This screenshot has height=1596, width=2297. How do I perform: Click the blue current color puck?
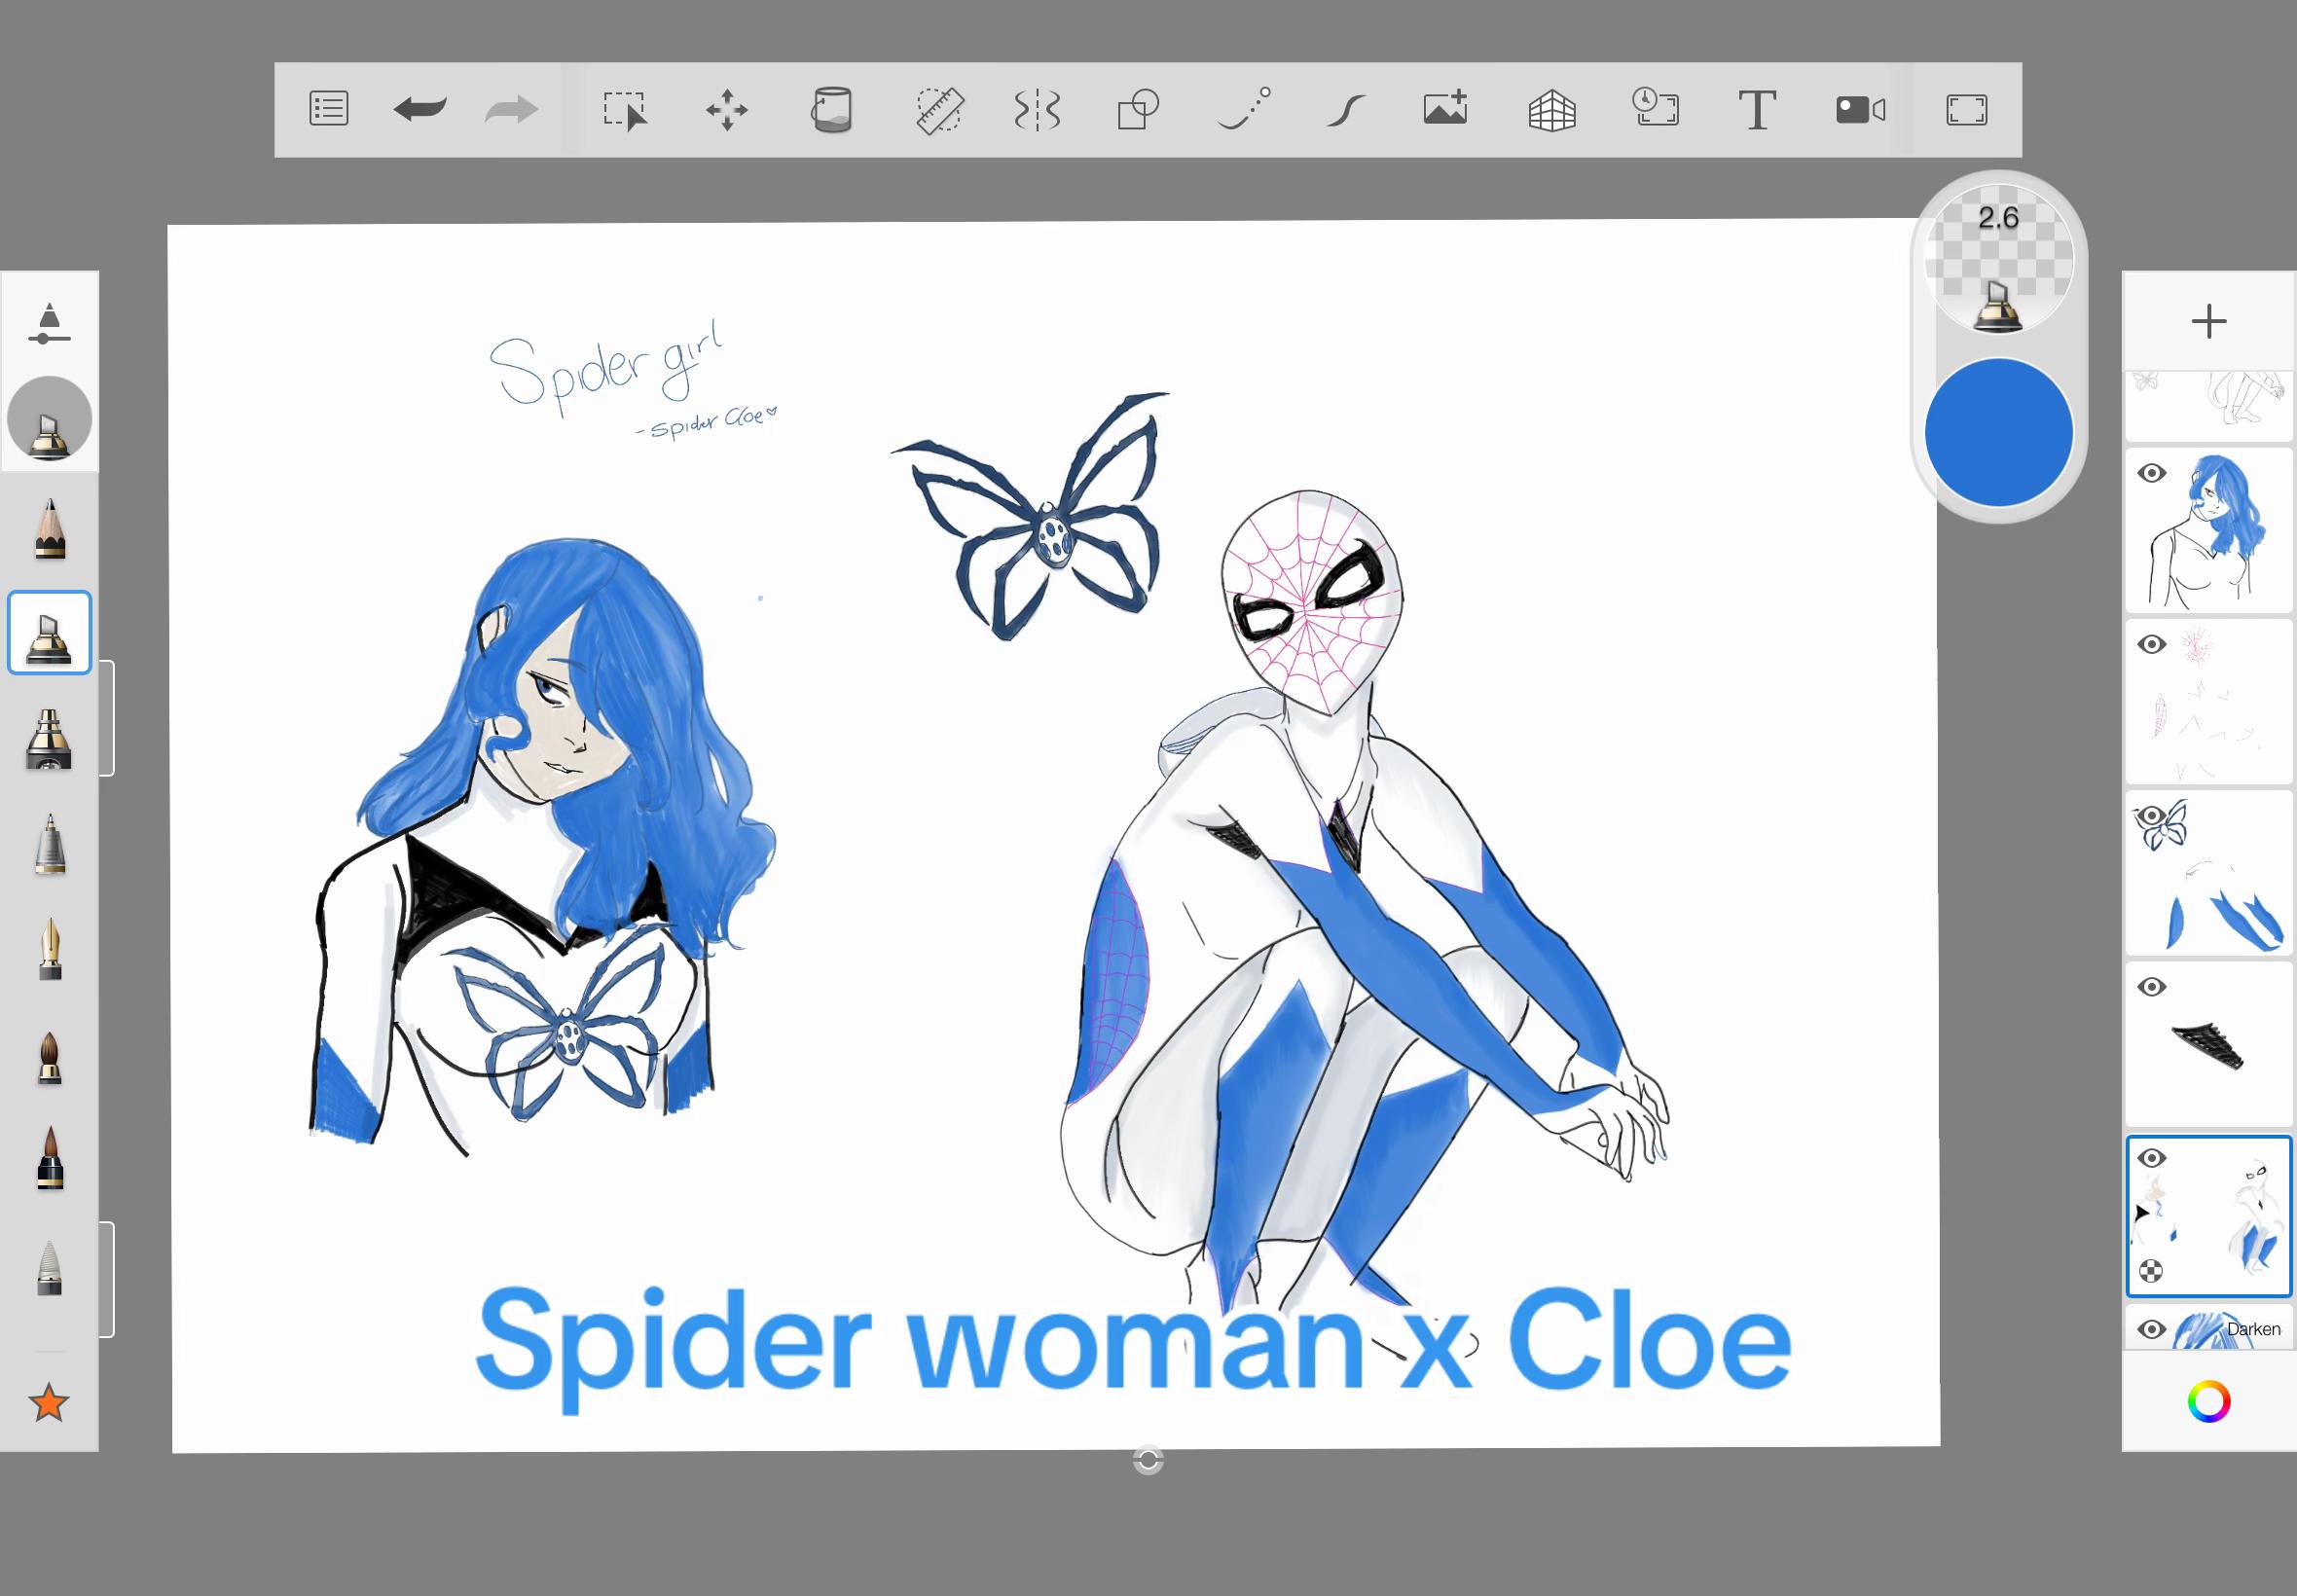pyautogui.click(x=1999, y=432)
